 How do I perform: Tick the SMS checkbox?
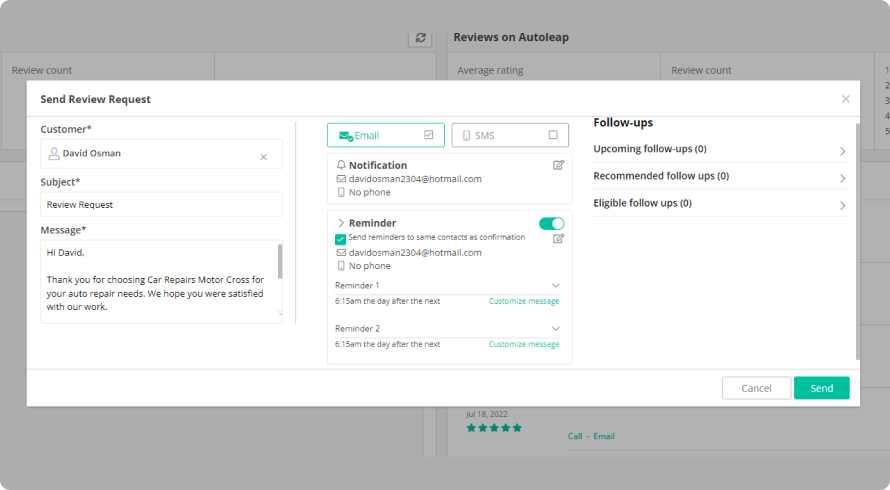[x=553, y=135]
